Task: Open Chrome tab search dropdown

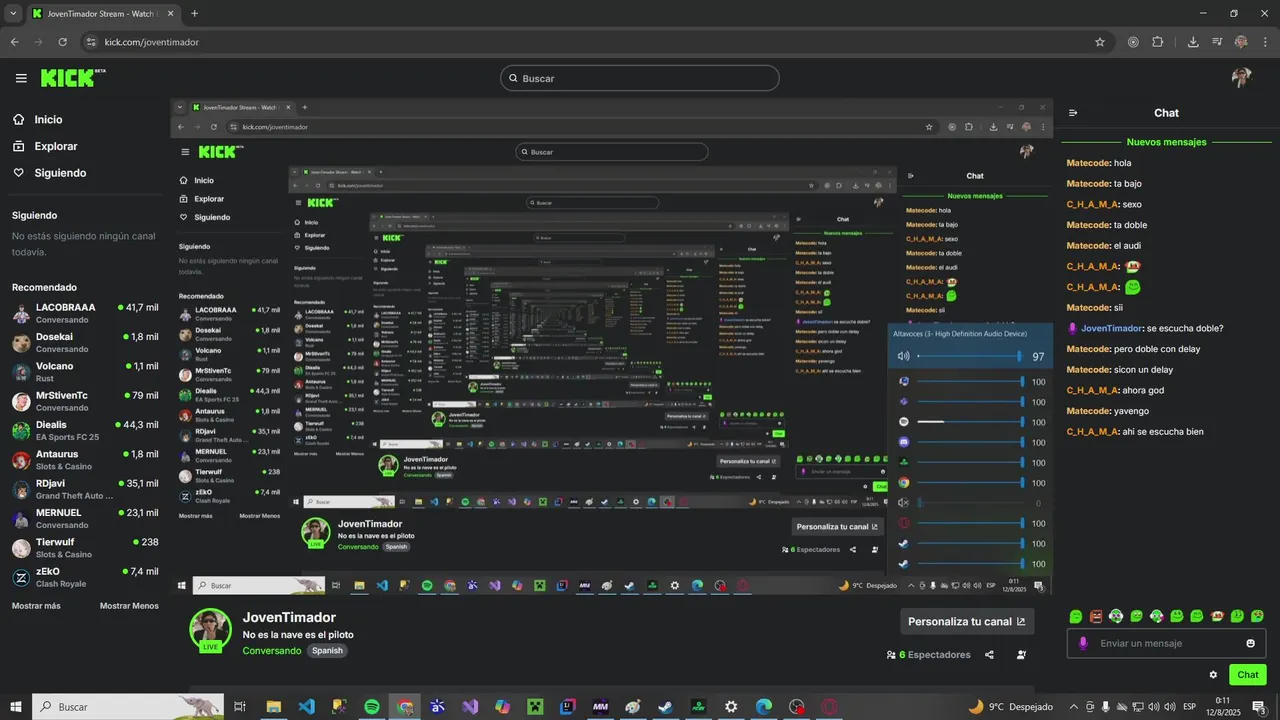Action: 14,13
